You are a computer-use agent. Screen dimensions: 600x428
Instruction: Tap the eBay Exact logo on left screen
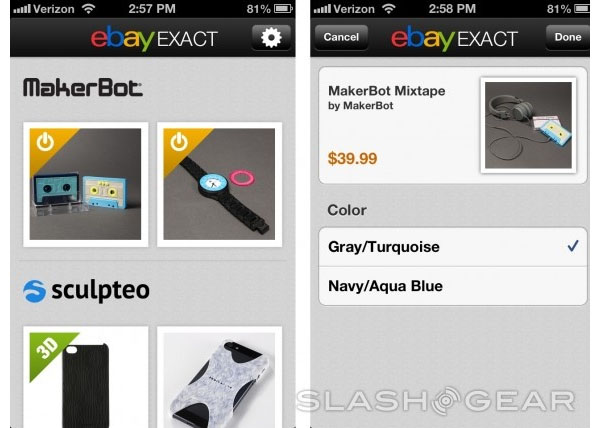point(154,38)
